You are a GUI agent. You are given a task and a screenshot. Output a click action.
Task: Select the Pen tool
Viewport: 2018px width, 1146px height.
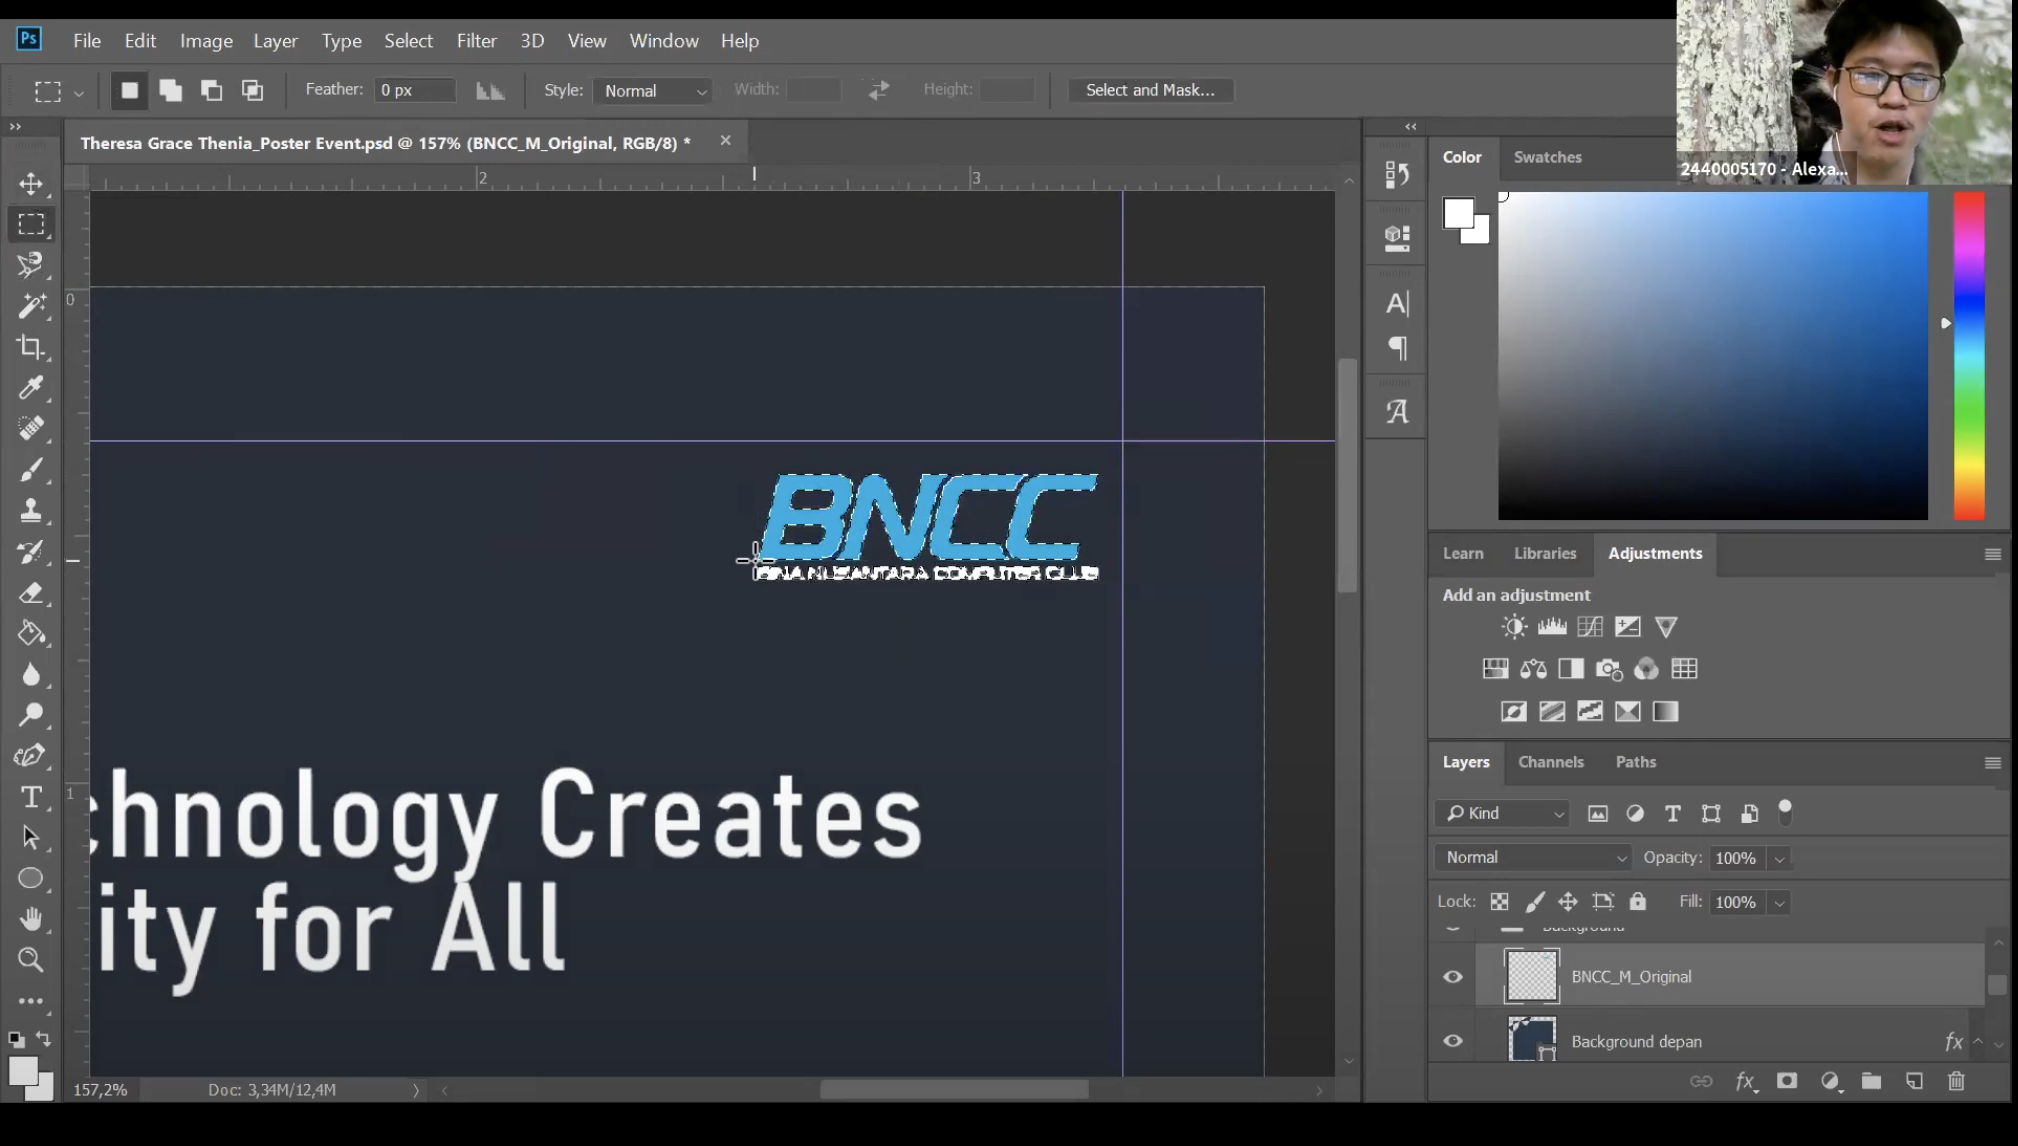(x=31, y=755)
